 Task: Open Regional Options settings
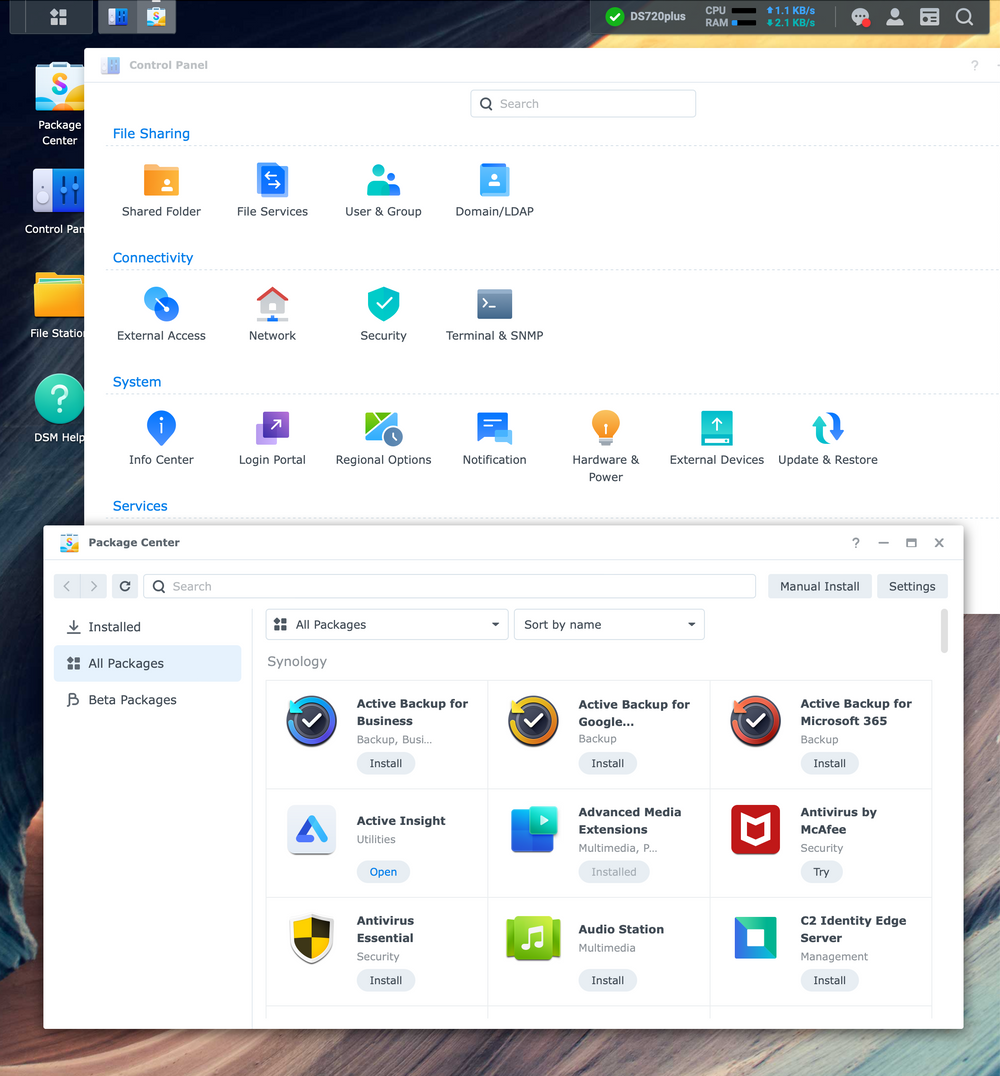(383, 439)
